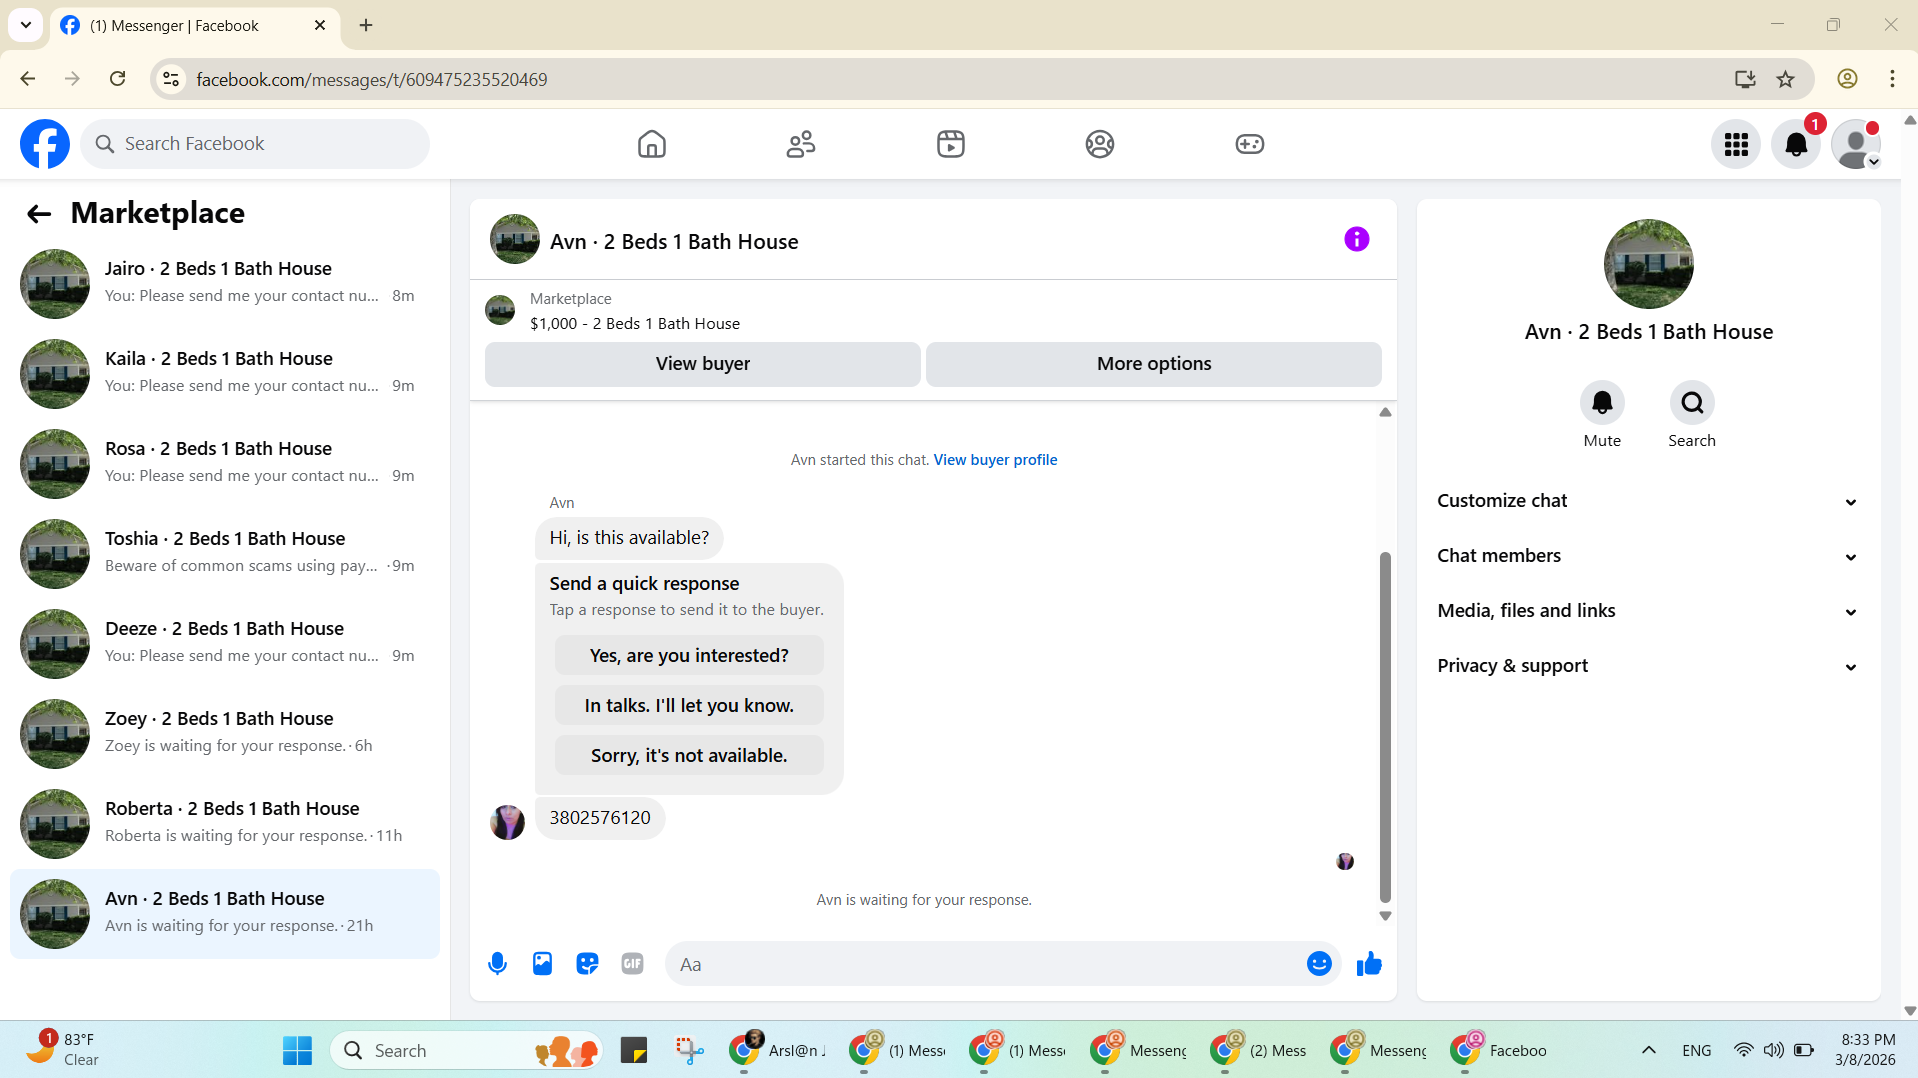Click the More options button
The width and height of the screenshot is (1918, 1078).
point(1153,364)
